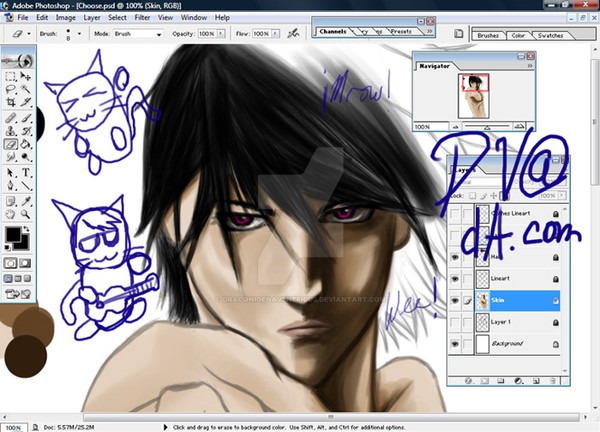Open the Window menu
Viewport: 600px width, 432px height.
(194, 18)
